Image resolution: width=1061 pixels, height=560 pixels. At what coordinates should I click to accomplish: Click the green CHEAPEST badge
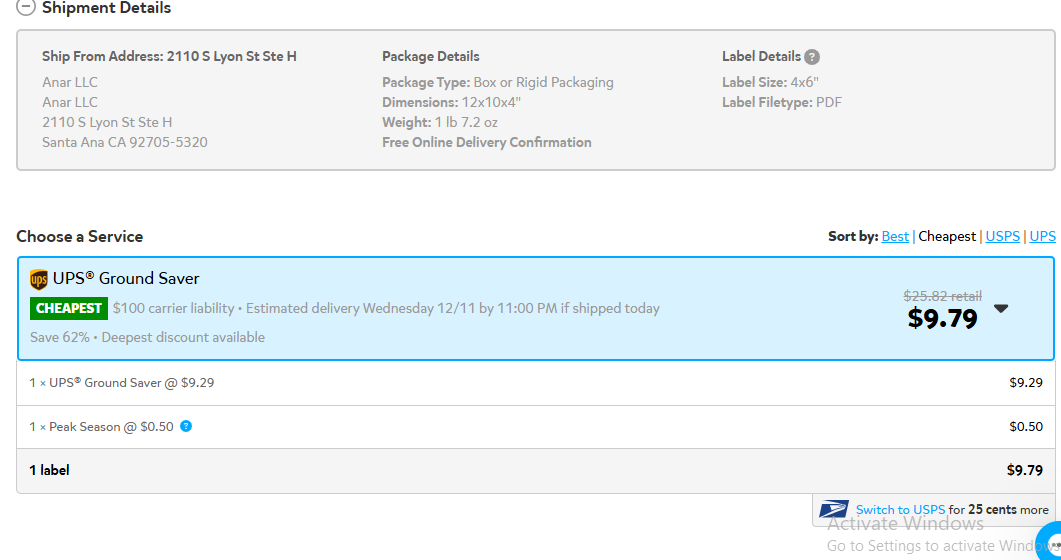coord(69,308)
